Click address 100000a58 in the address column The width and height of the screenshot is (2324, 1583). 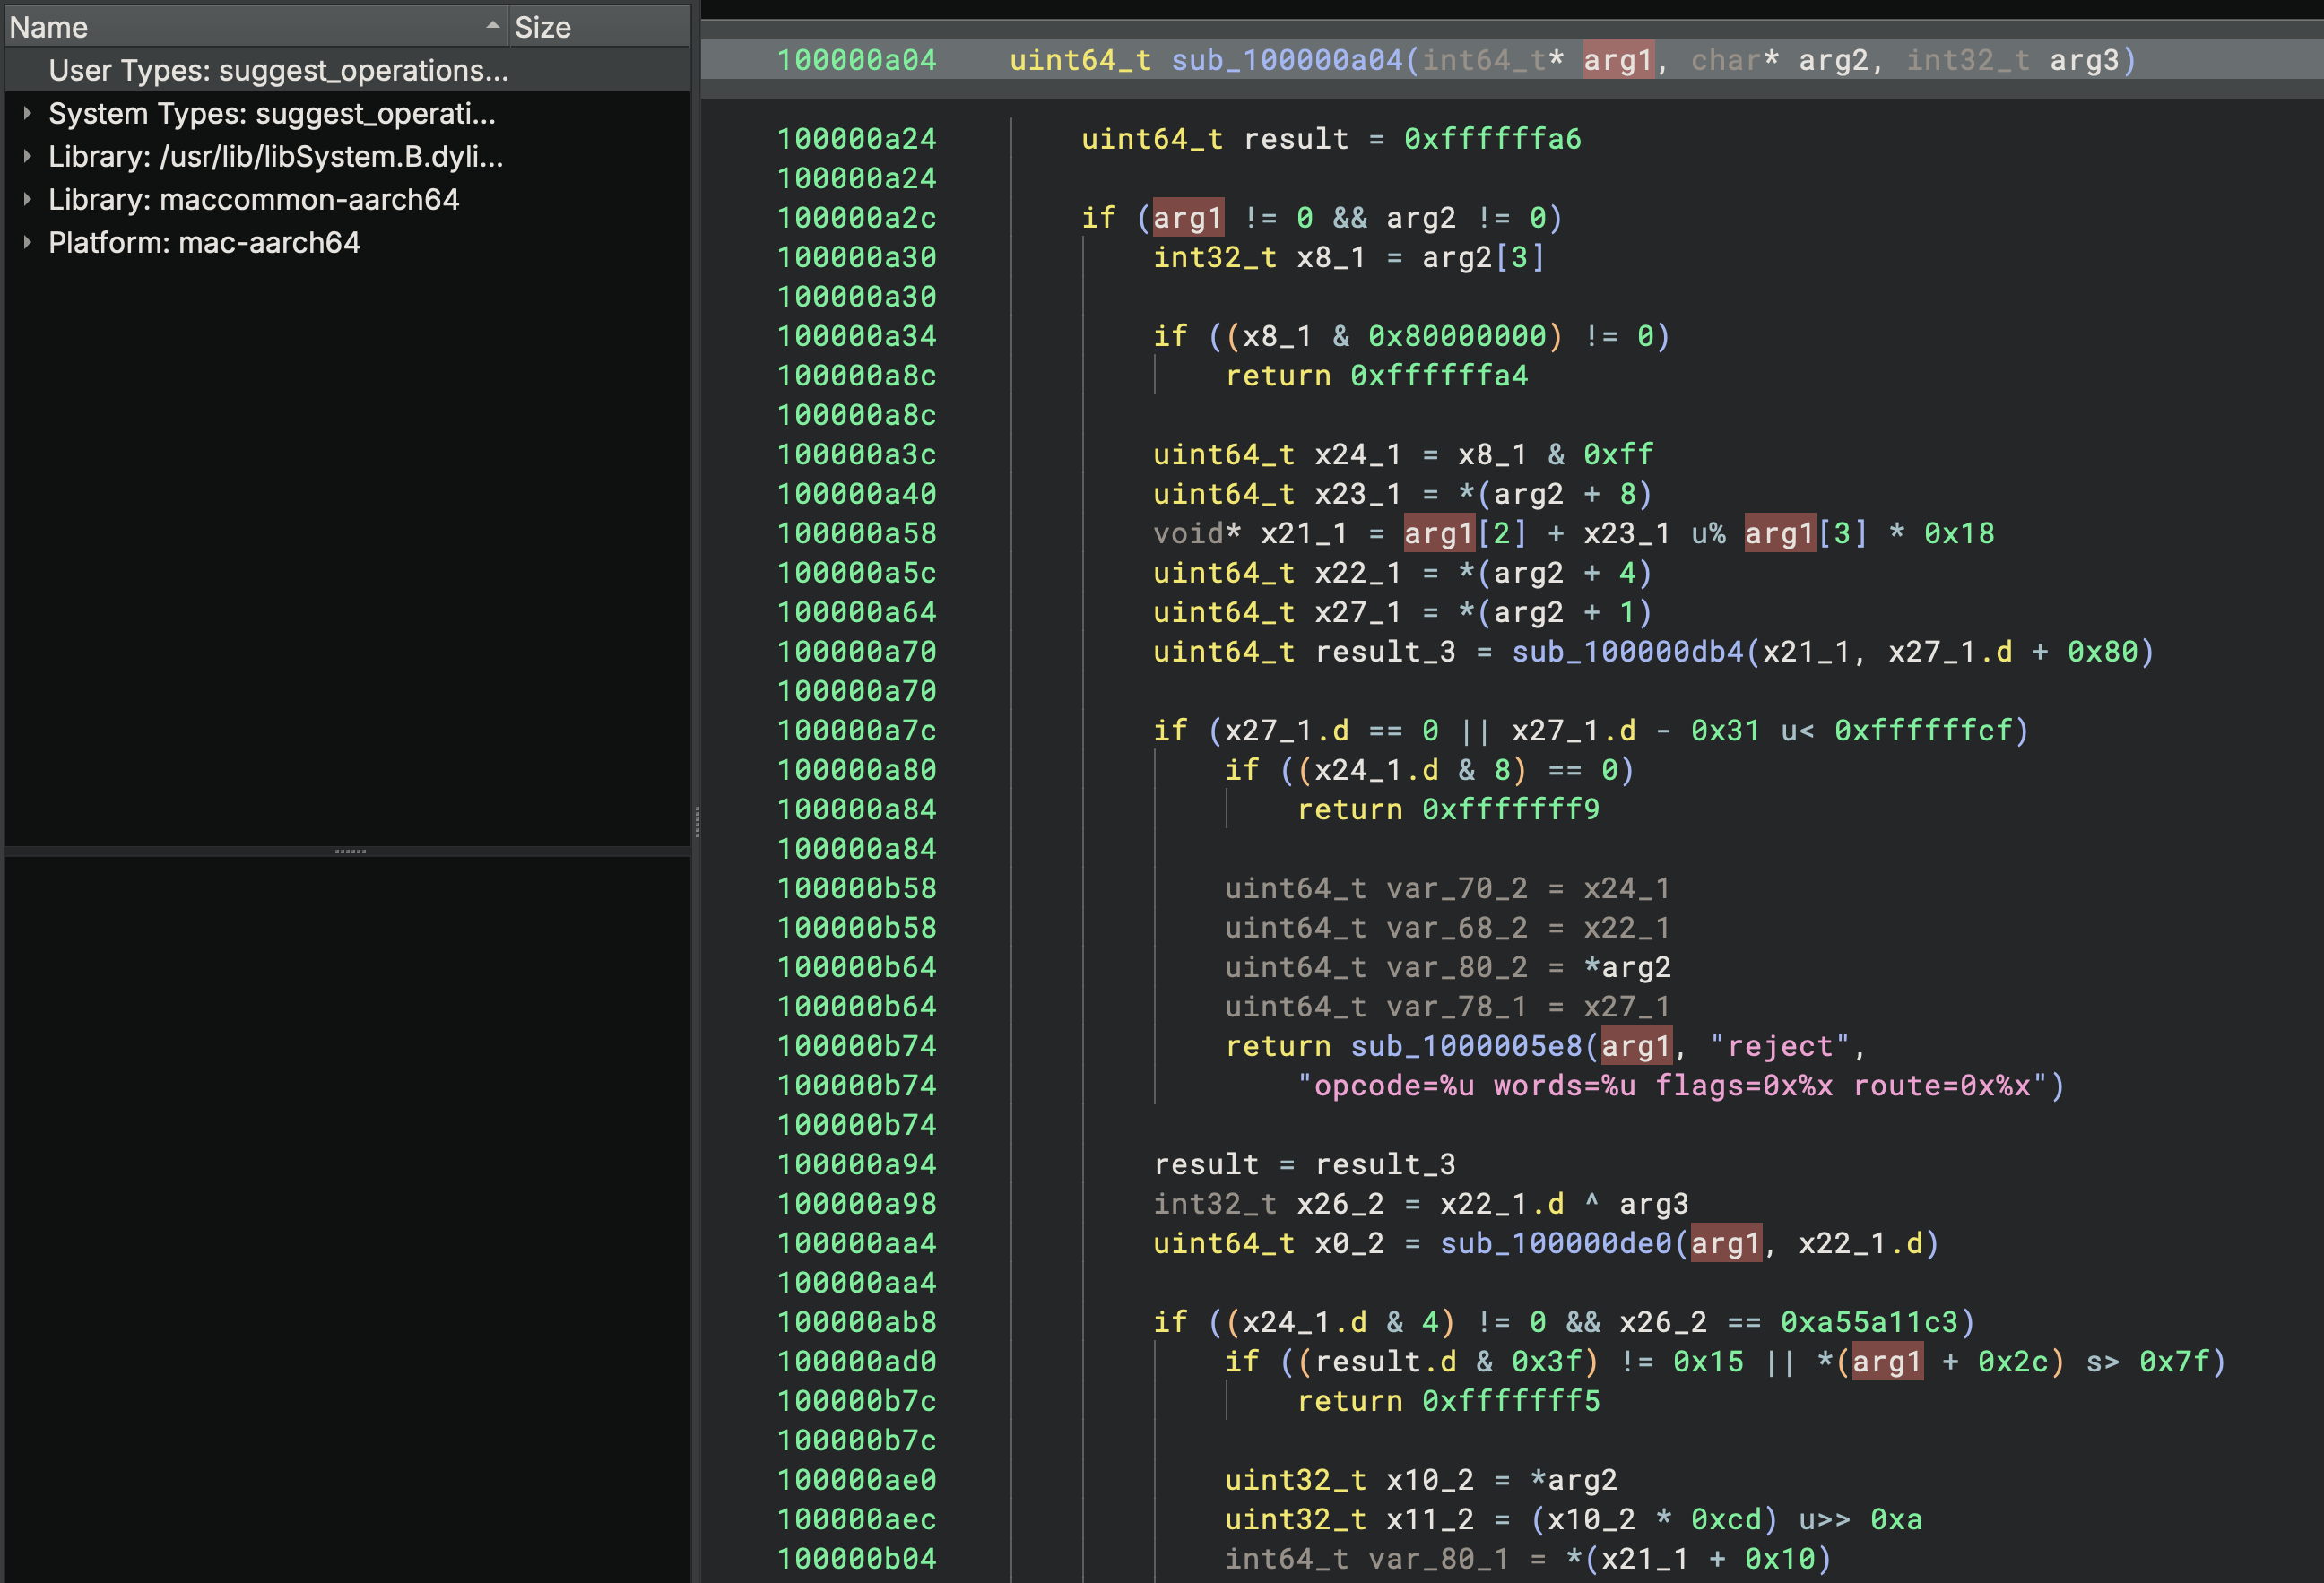[857, 534]
